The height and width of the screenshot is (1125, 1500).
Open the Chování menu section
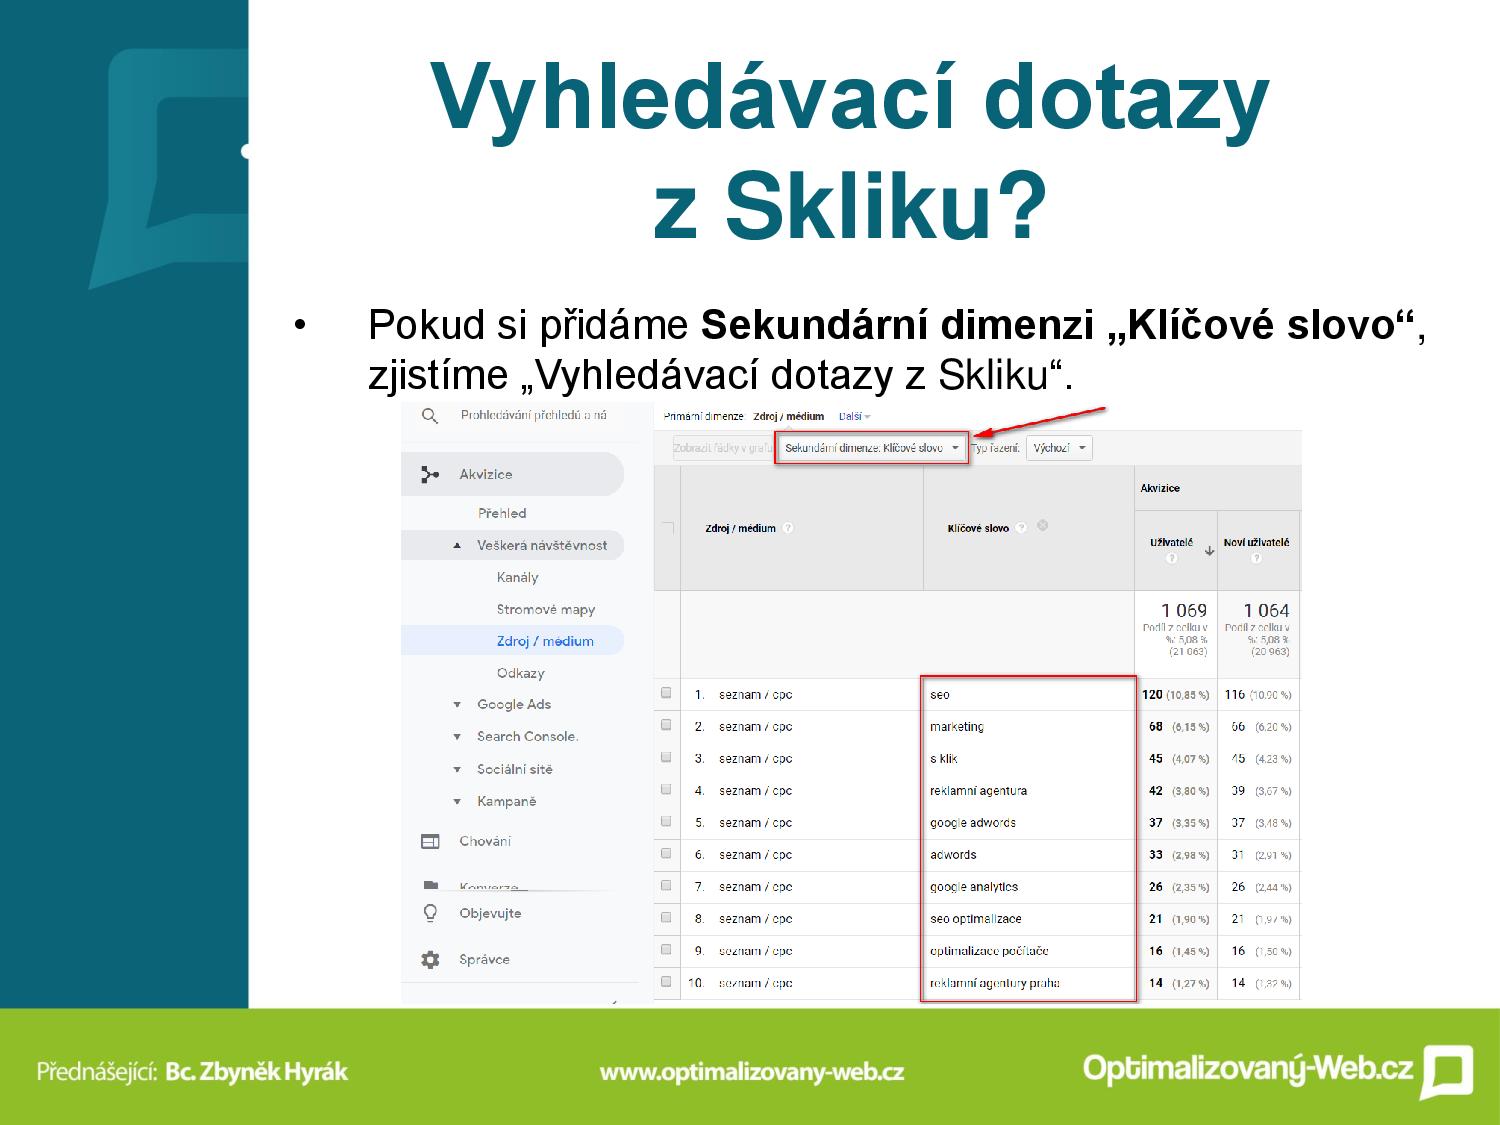(485, 841)
